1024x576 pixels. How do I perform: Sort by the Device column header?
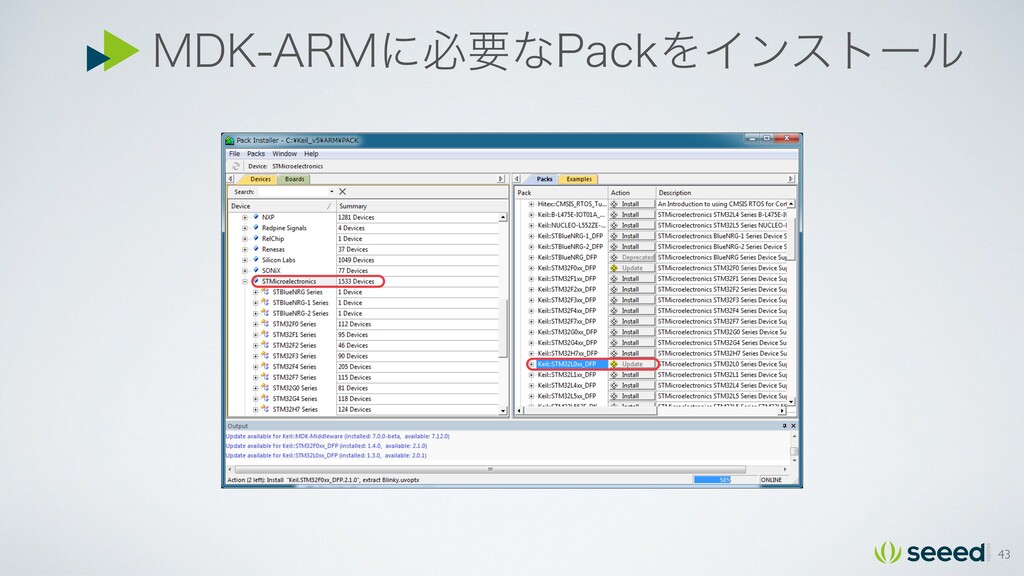[281, 206]
